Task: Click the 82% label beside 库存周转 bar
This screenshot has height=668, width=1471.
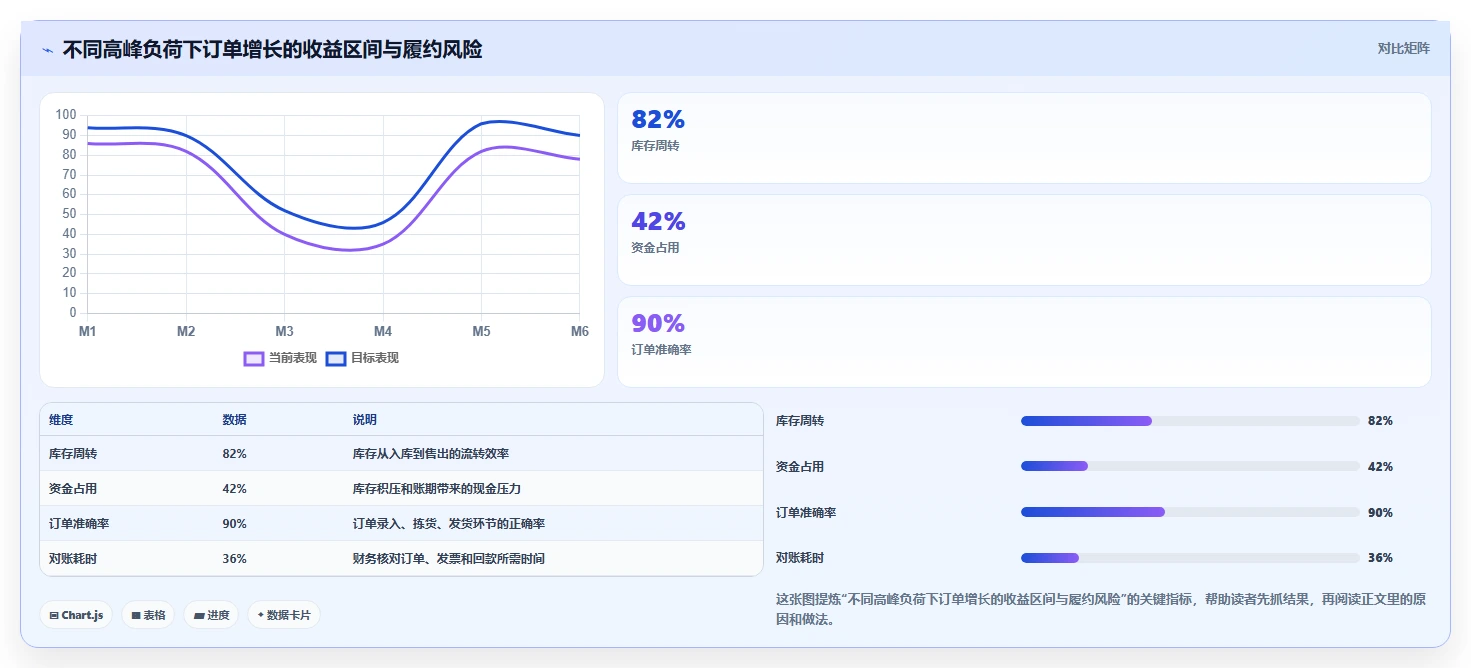Action: 1380,421
